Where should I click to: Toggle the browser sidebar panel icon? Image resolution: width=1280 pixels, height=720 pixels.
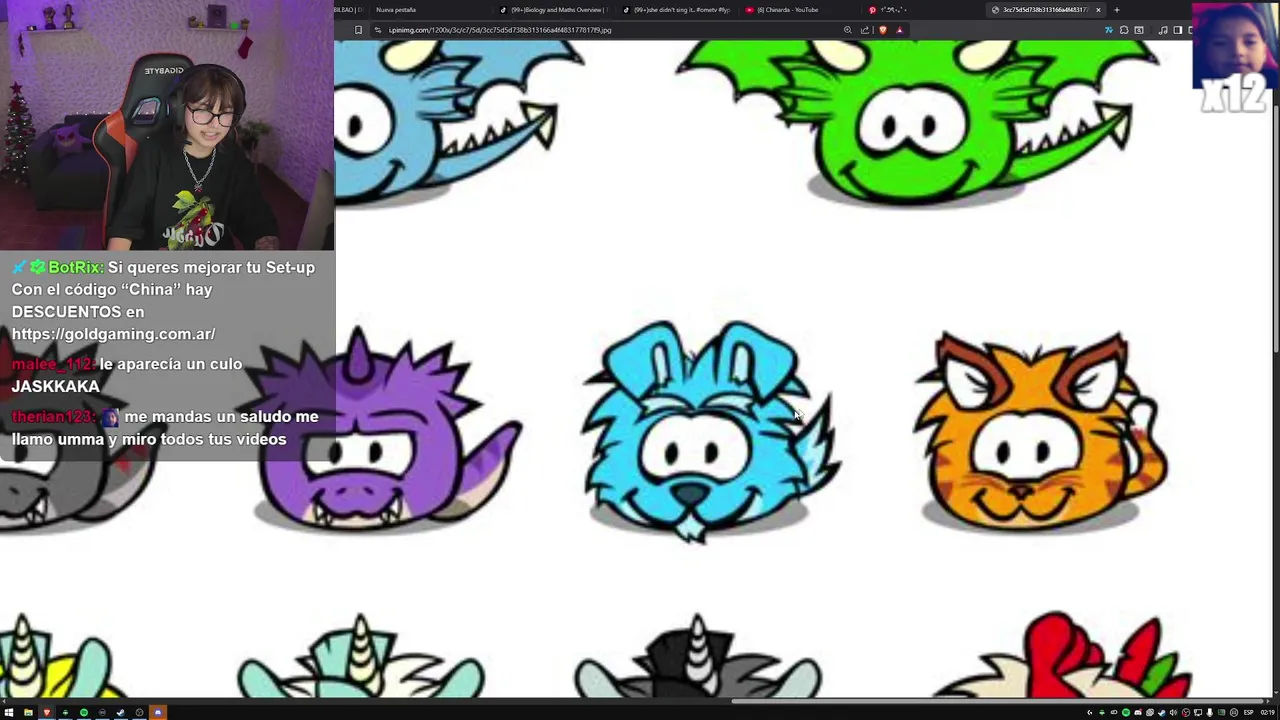1177,30
